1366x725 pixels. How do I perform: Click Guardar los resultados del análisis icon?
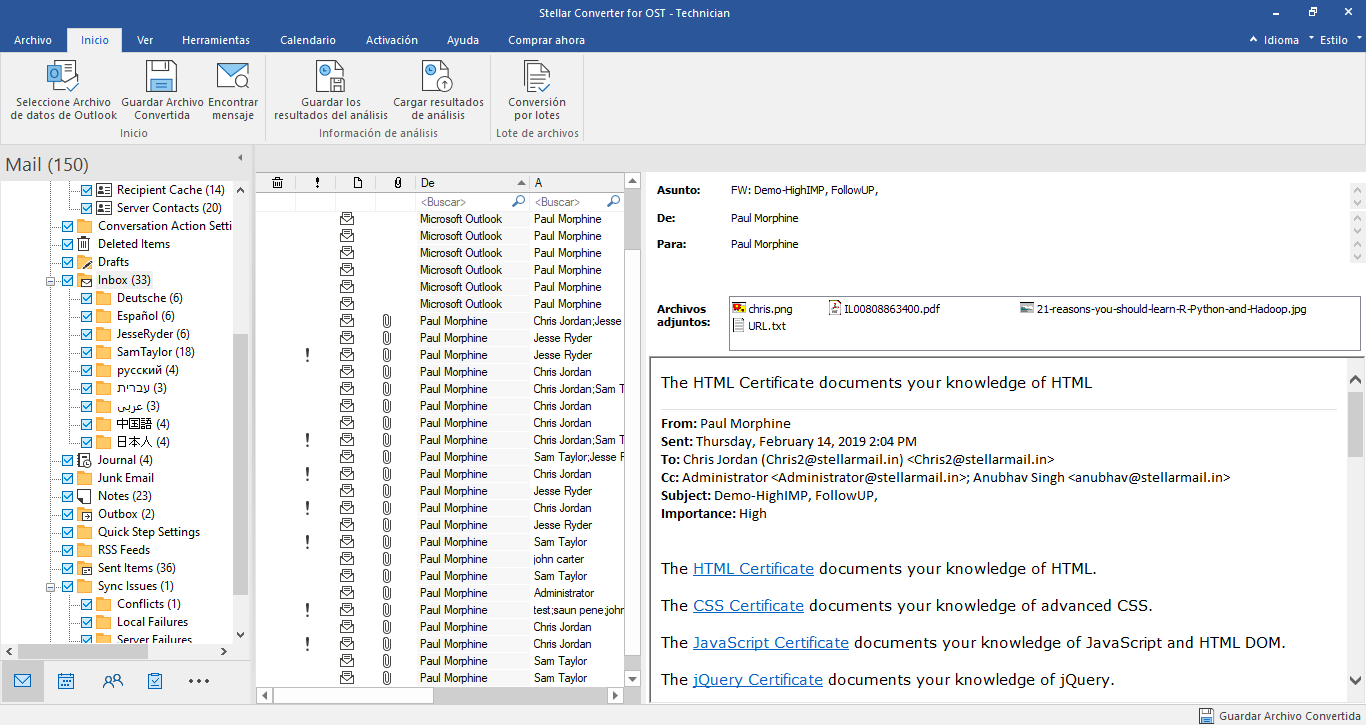pyautogui.click(x=330, y=77)
